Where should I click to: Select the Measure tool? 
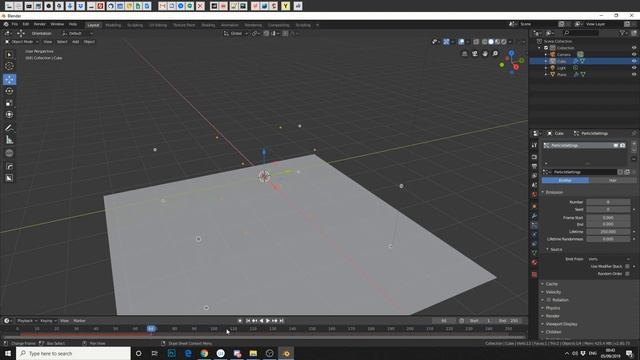[9, 140]
